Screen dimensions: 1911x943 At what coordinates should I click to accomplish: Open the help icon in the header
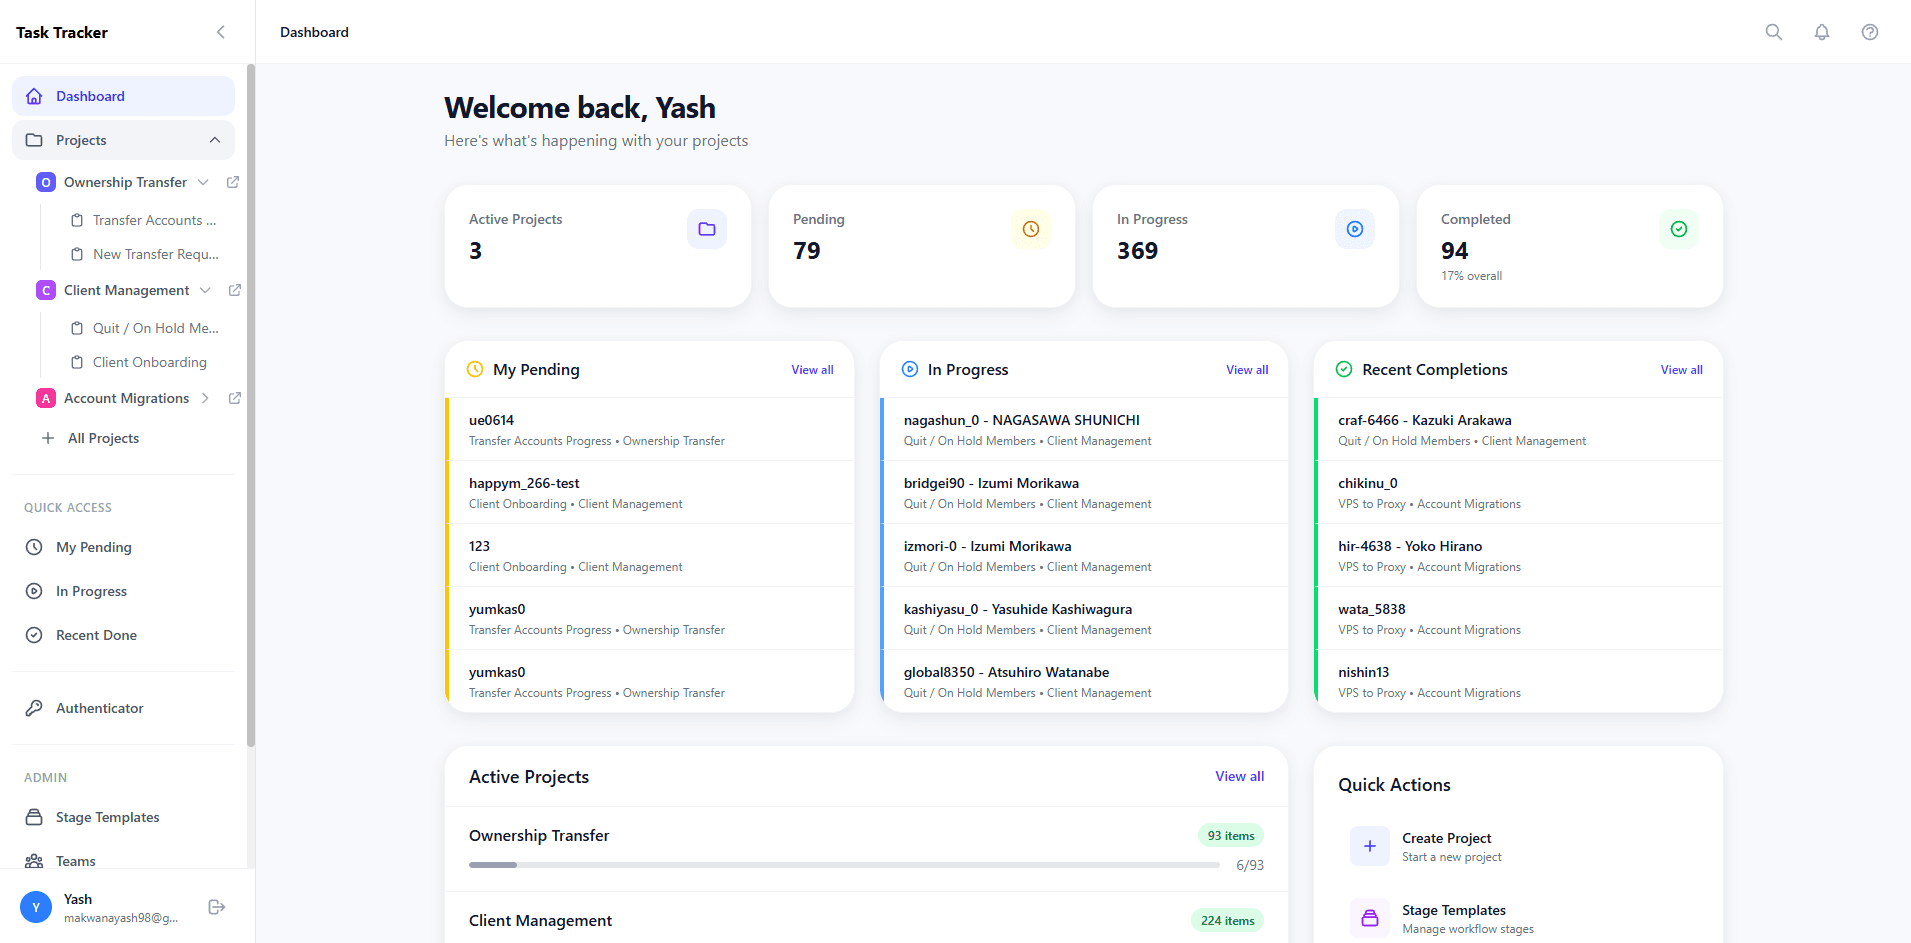pyautogui.click(x=1869, y=31)
